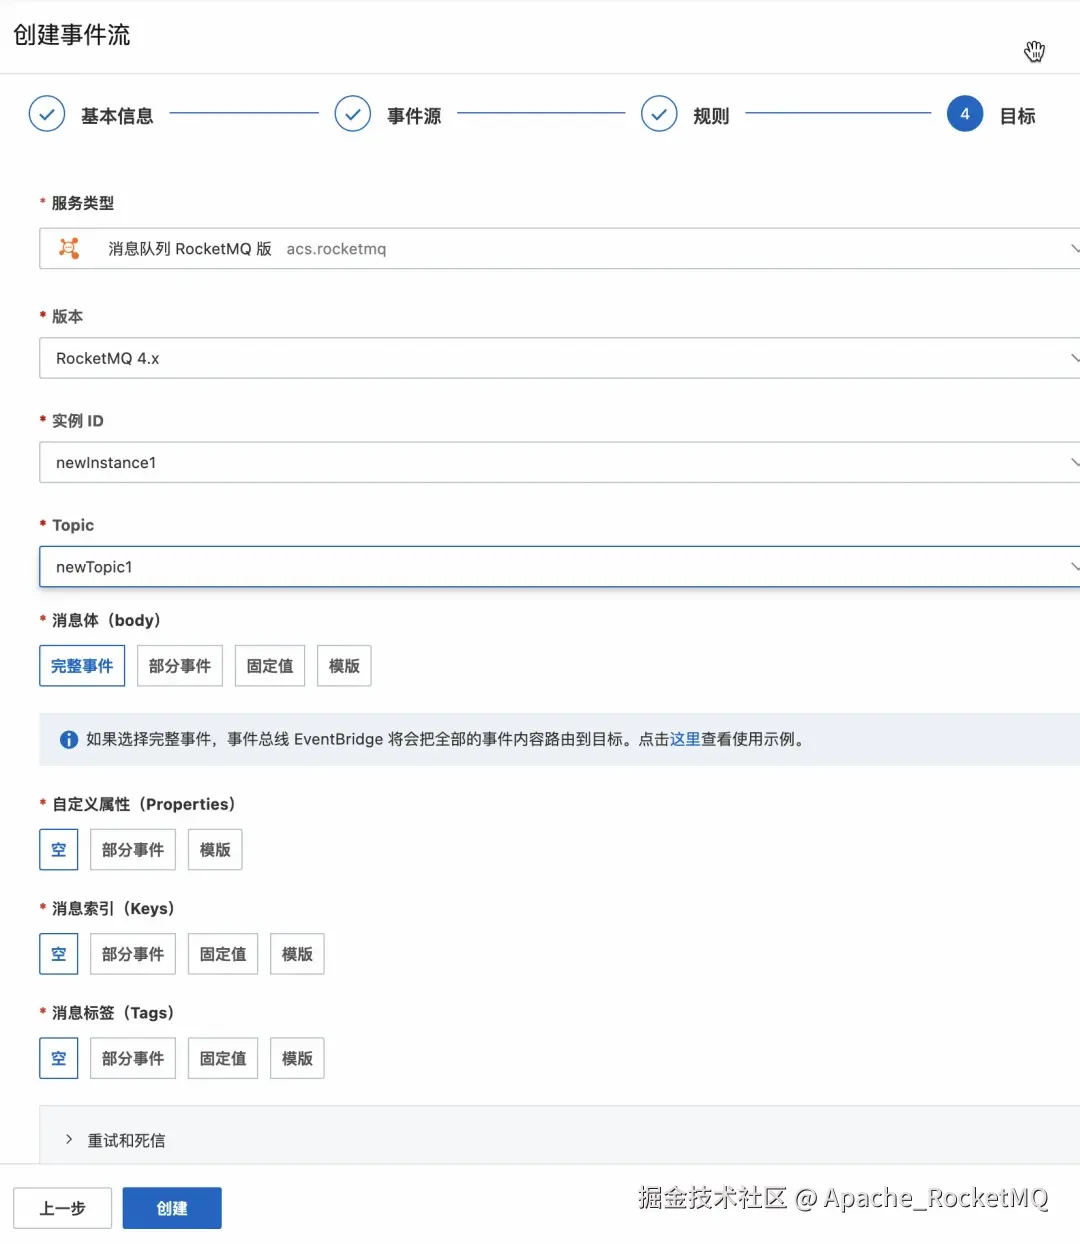The width and height of the screenshot is (1080, 1244).
Task: Select 模版 for 消息体 body
Action: click(x=344, y=666)
